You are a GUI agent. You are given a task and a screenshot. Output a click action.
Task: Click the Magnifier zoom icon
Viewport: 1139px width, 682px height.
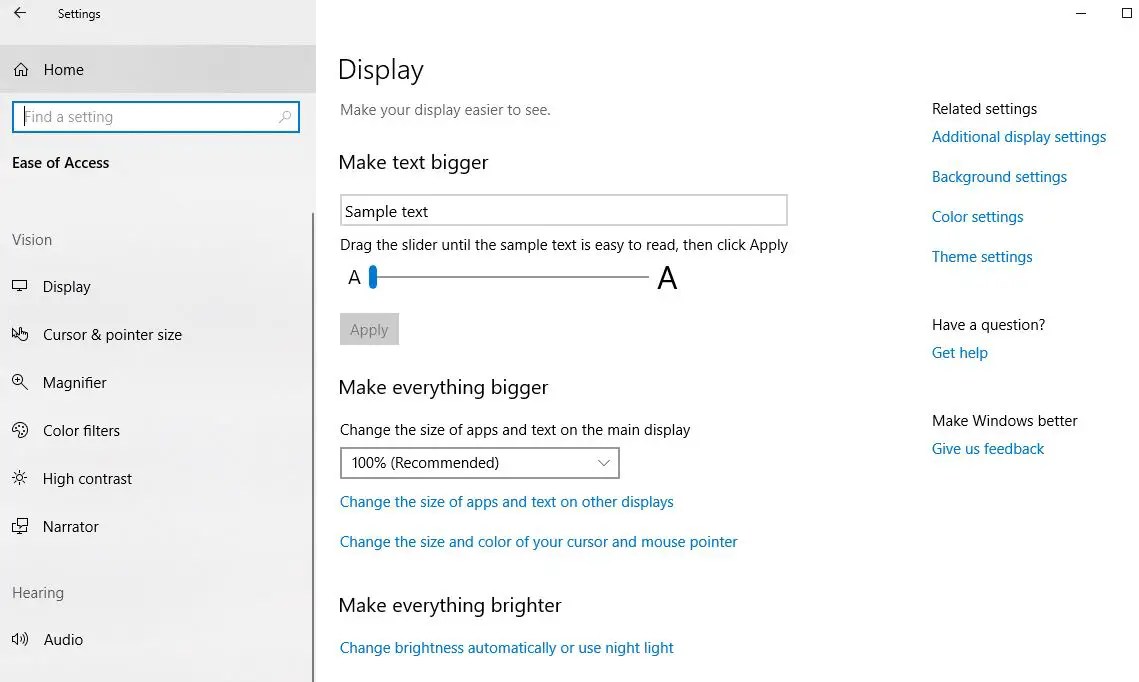(x=20, y=382)
